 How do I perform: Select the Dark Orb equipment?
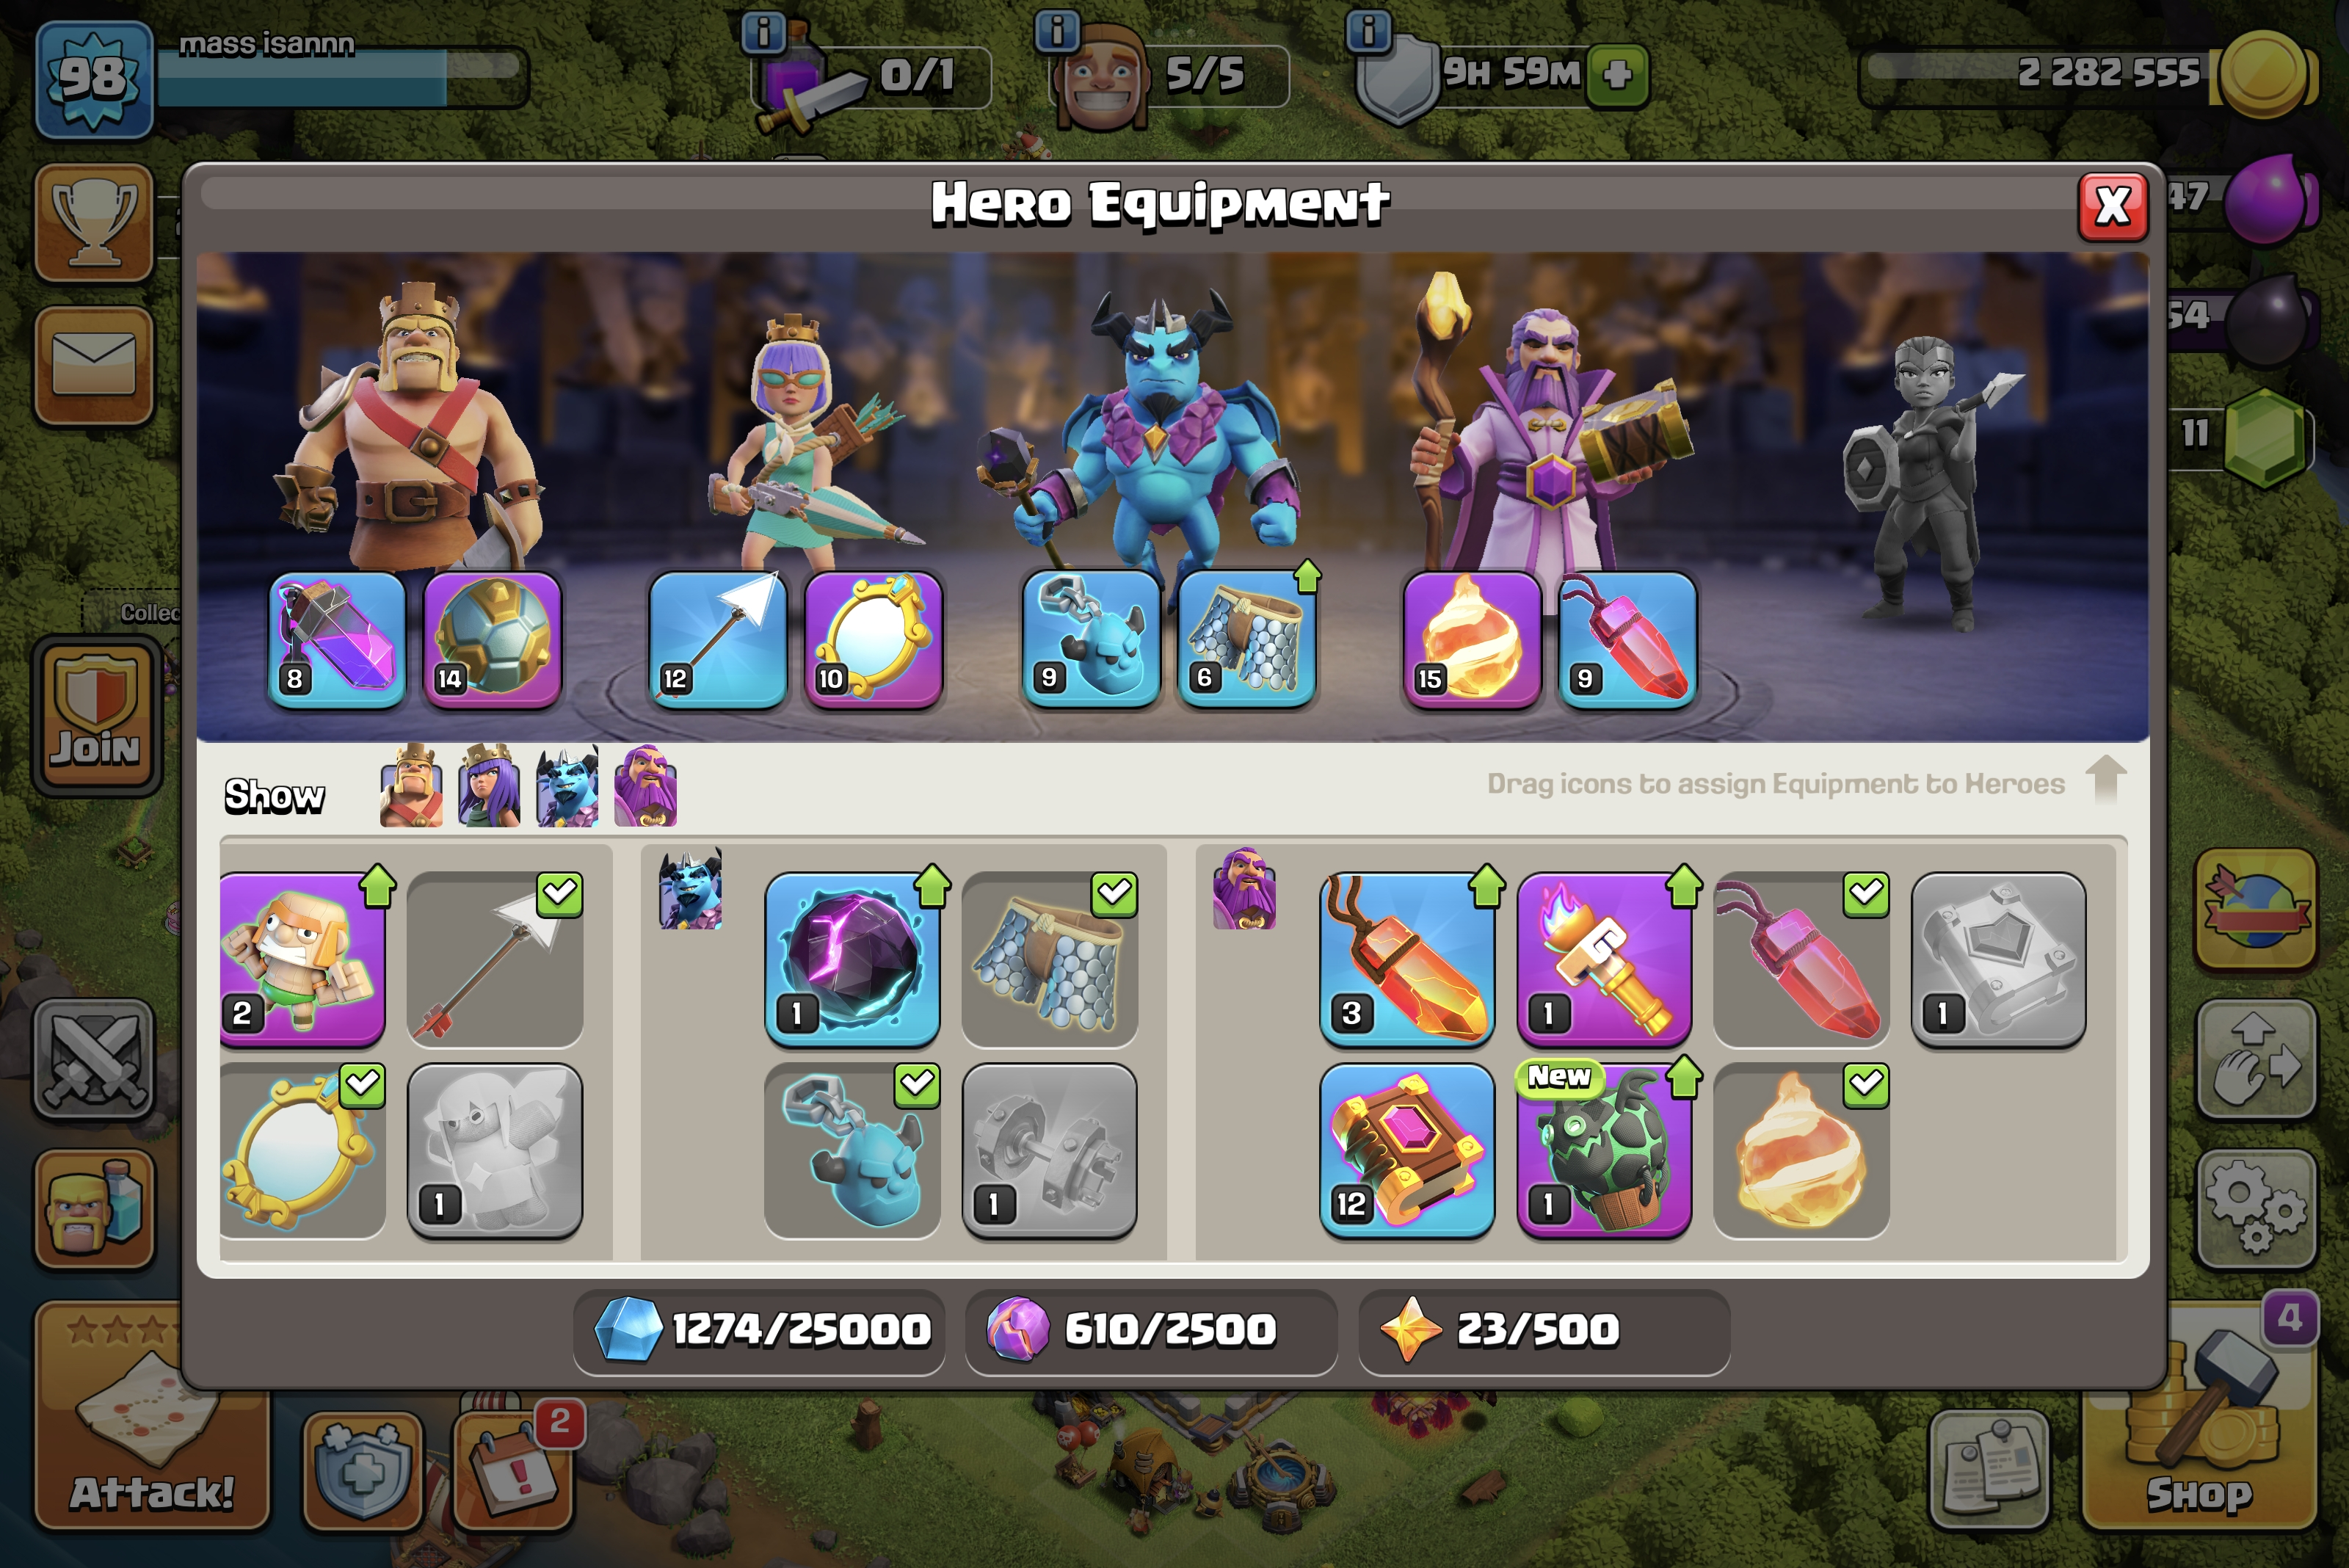852,959
